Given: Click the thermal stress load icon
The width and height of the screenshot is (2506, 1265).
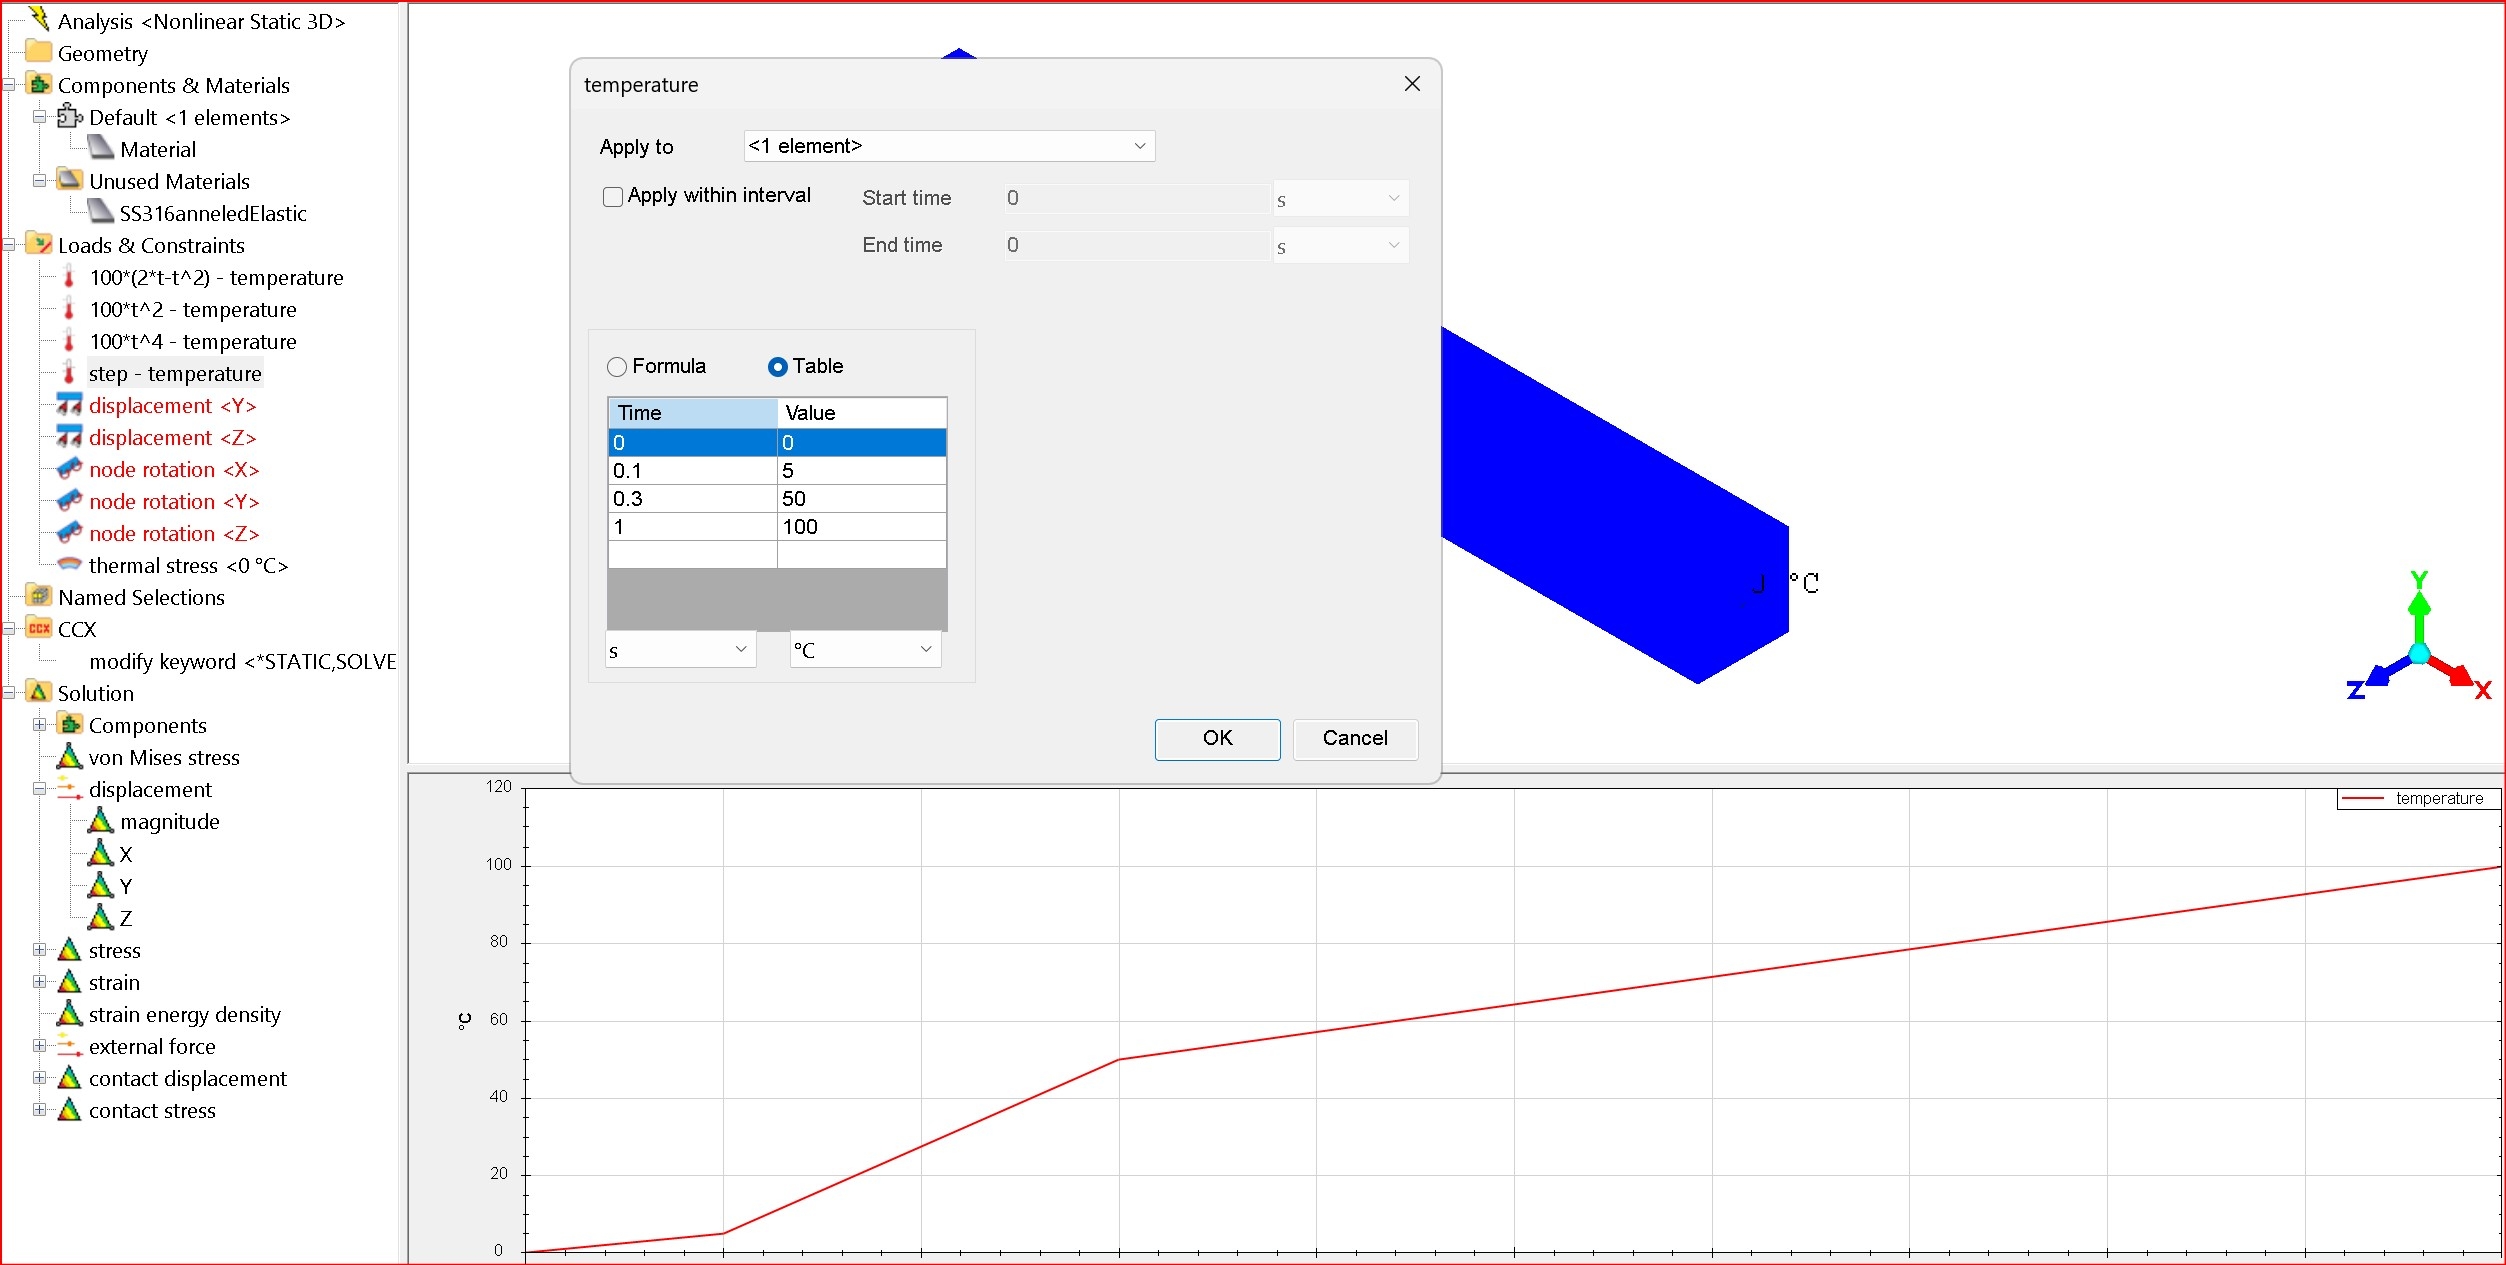Looking at the screenshot, I should pyautogui.click(x=69, y=565).
